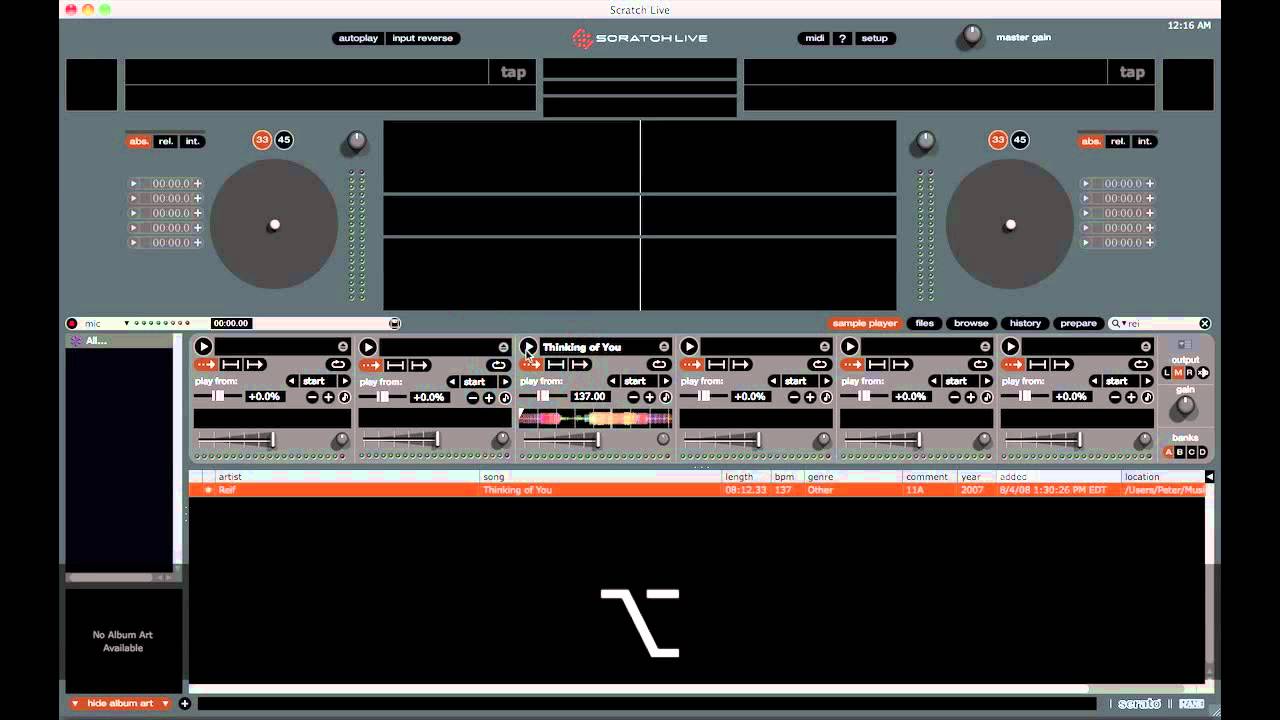Open the sample player tab
This screenshot has height=720, width=1280.
(x=865, y=324)
